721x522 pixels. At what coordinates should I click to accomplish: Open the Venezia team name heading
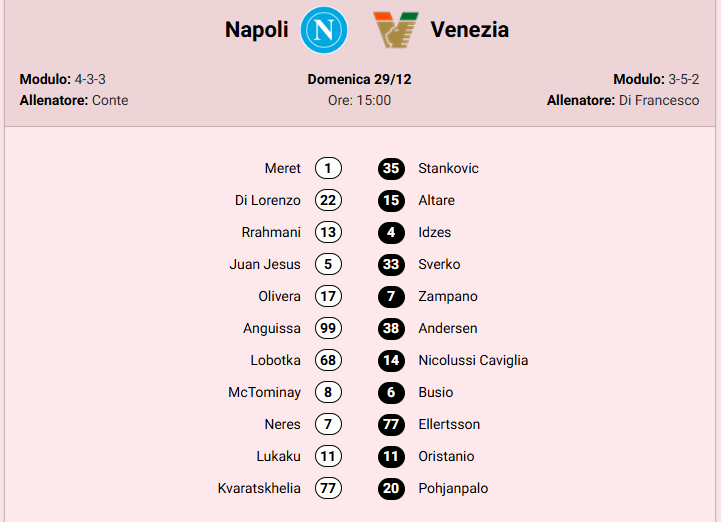pos(470,30)
